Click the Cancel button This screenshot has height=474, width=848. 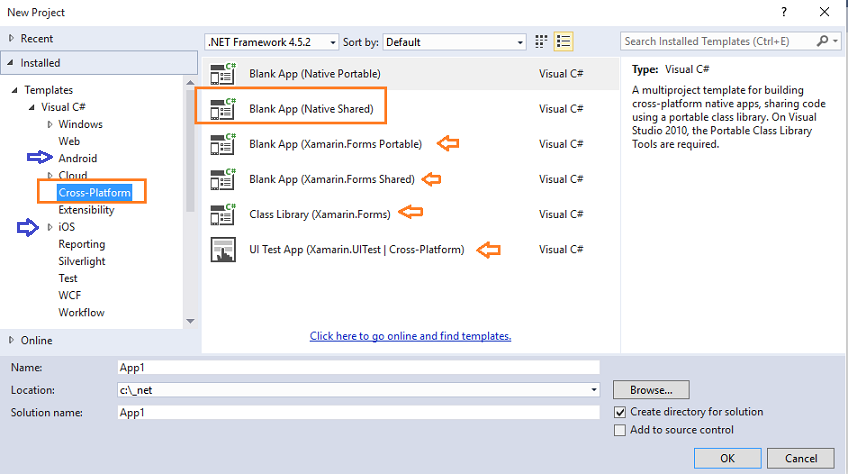tap(801, 458)
